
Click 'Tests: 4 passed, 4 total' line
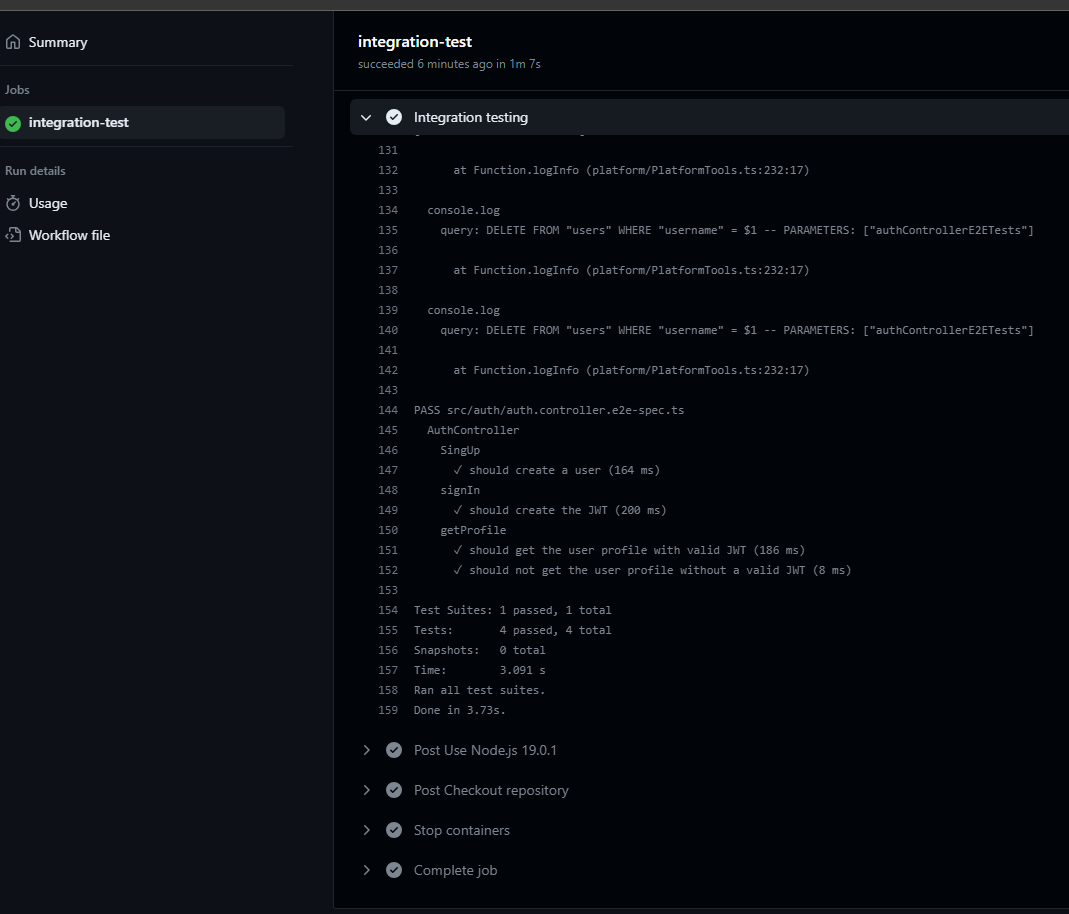[x=513, y=630]
